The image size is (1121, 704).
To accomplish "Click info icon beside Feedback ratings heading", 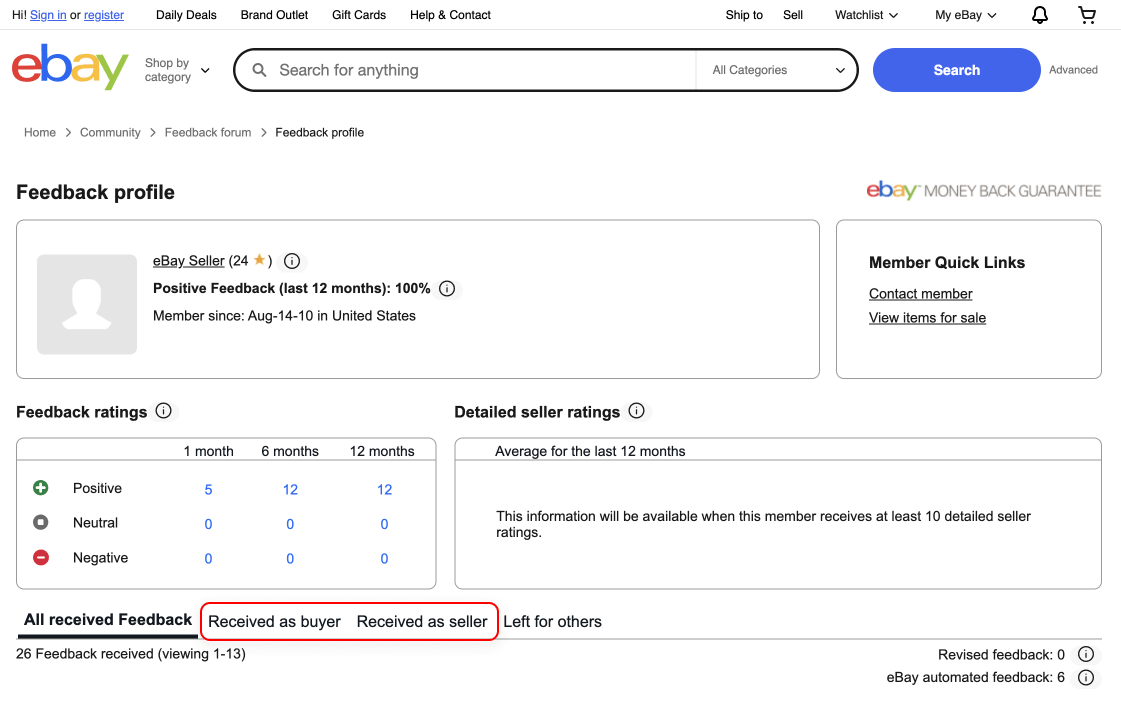I will [x=164, y=411].
